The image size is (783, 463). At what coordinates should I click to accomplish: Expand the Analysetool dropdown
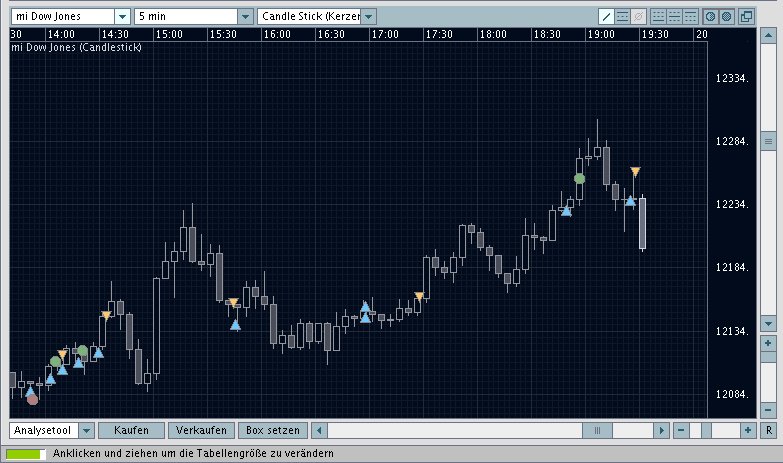(x=86, y=430)
